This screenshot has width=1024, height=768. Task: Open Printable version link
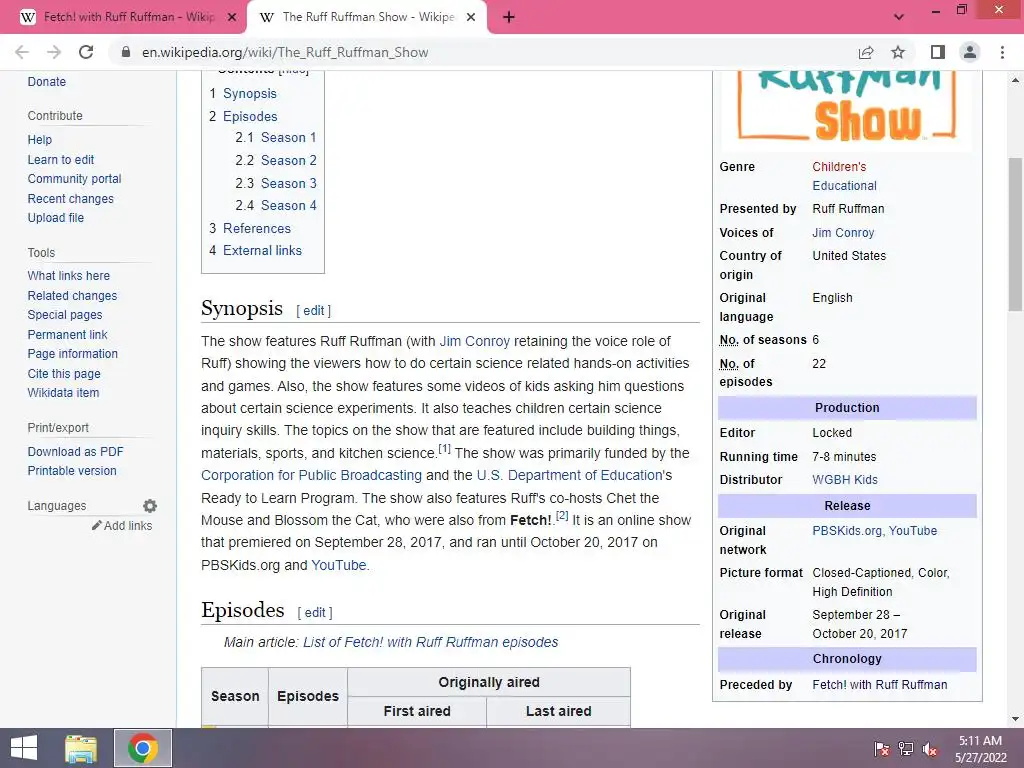[x=72, y=471]
